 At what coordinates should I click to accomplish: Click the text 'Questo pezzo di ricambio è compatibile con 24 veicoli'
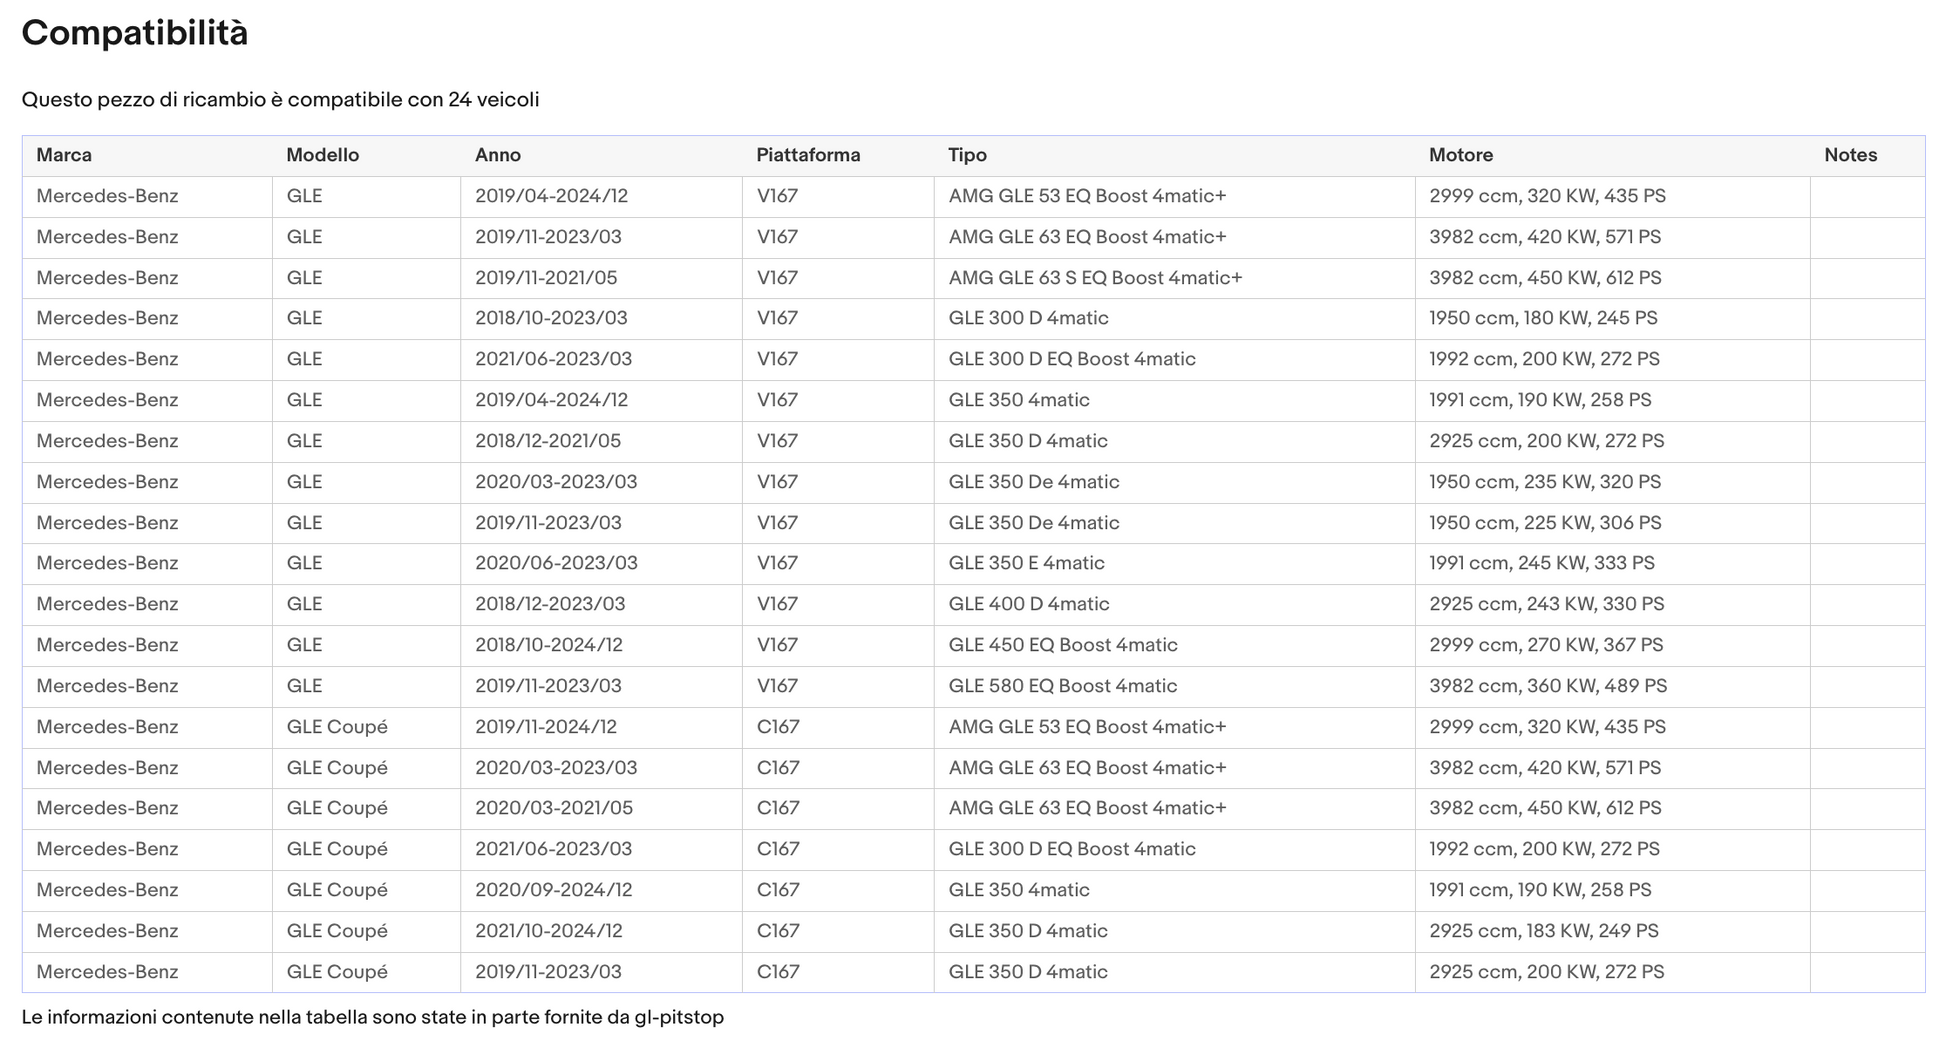(x=281, y=100)
